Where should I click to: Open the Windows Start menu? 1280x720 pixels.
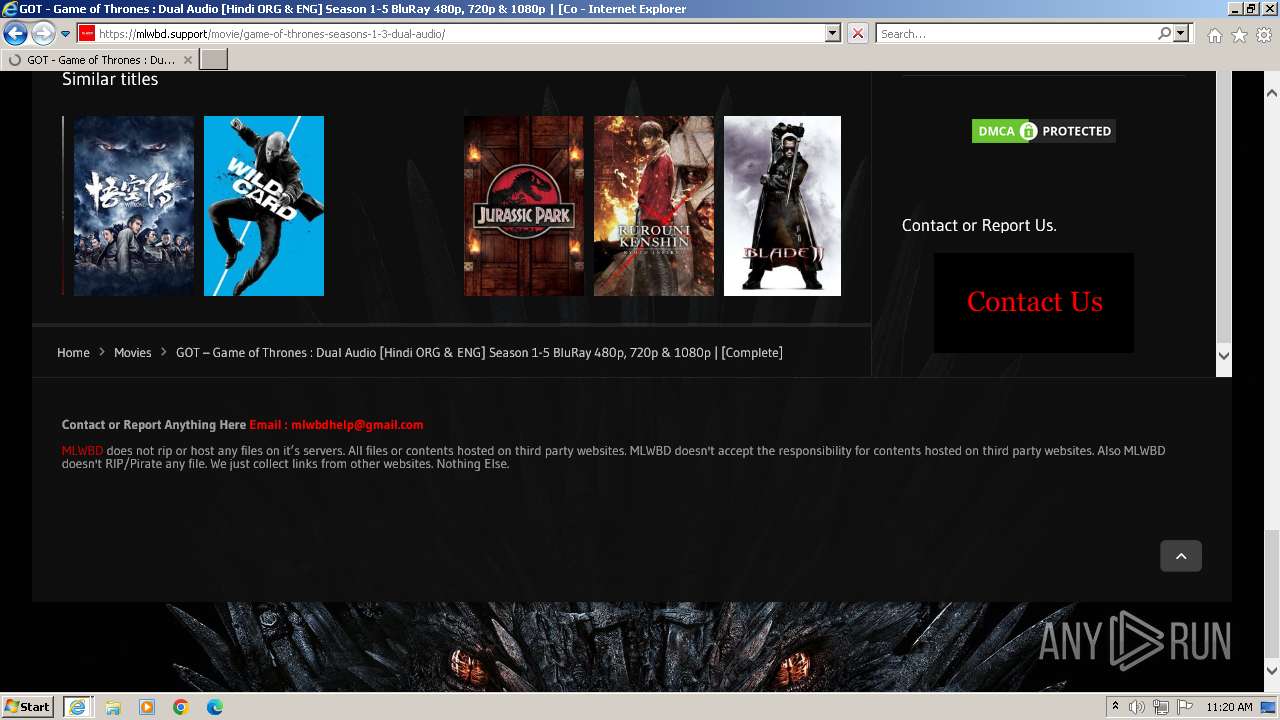click(x=27, y=706)
